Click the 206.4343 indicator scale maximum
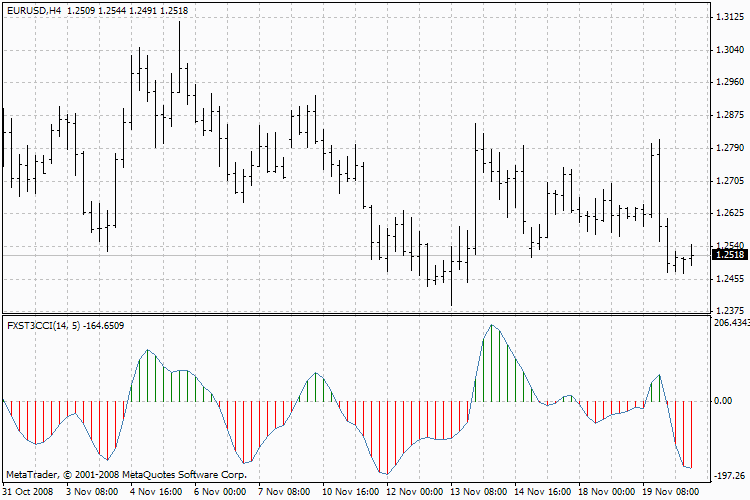Viewport: 750px width, 500px height. point(731,323)
